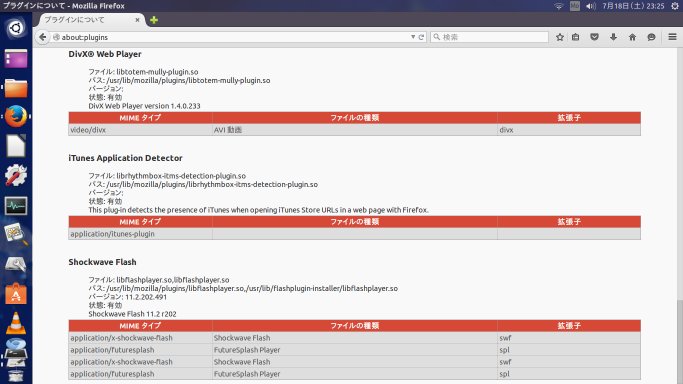Screen dimensions: 683x384
Task: Open URL history dropdown arrow
Action: click(x=413, y=37)
